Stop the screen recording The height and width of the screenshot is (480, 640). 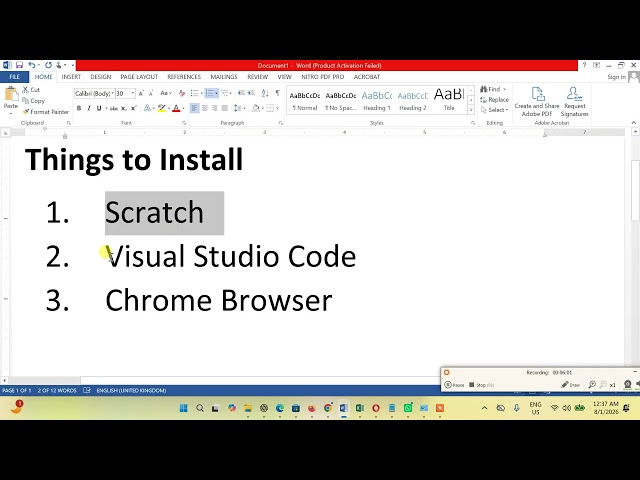[481, 384]
